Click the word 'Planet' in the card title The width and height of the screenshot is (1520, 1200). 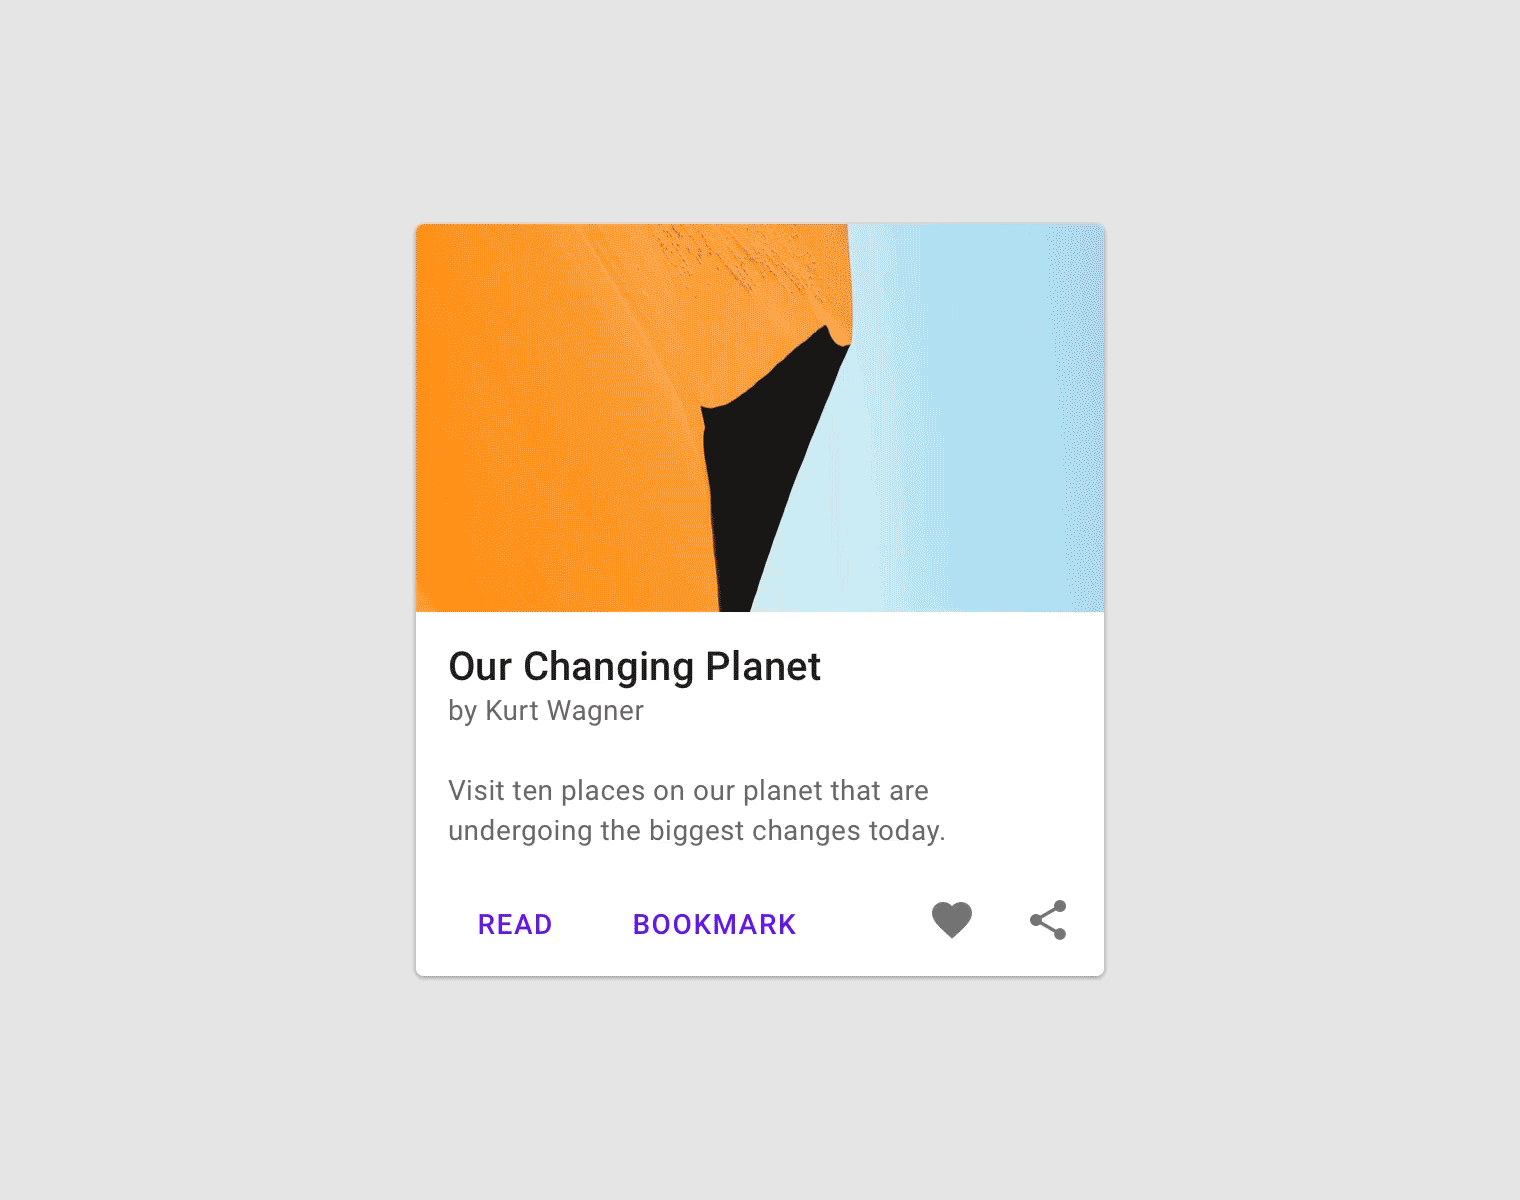[763, 667]
